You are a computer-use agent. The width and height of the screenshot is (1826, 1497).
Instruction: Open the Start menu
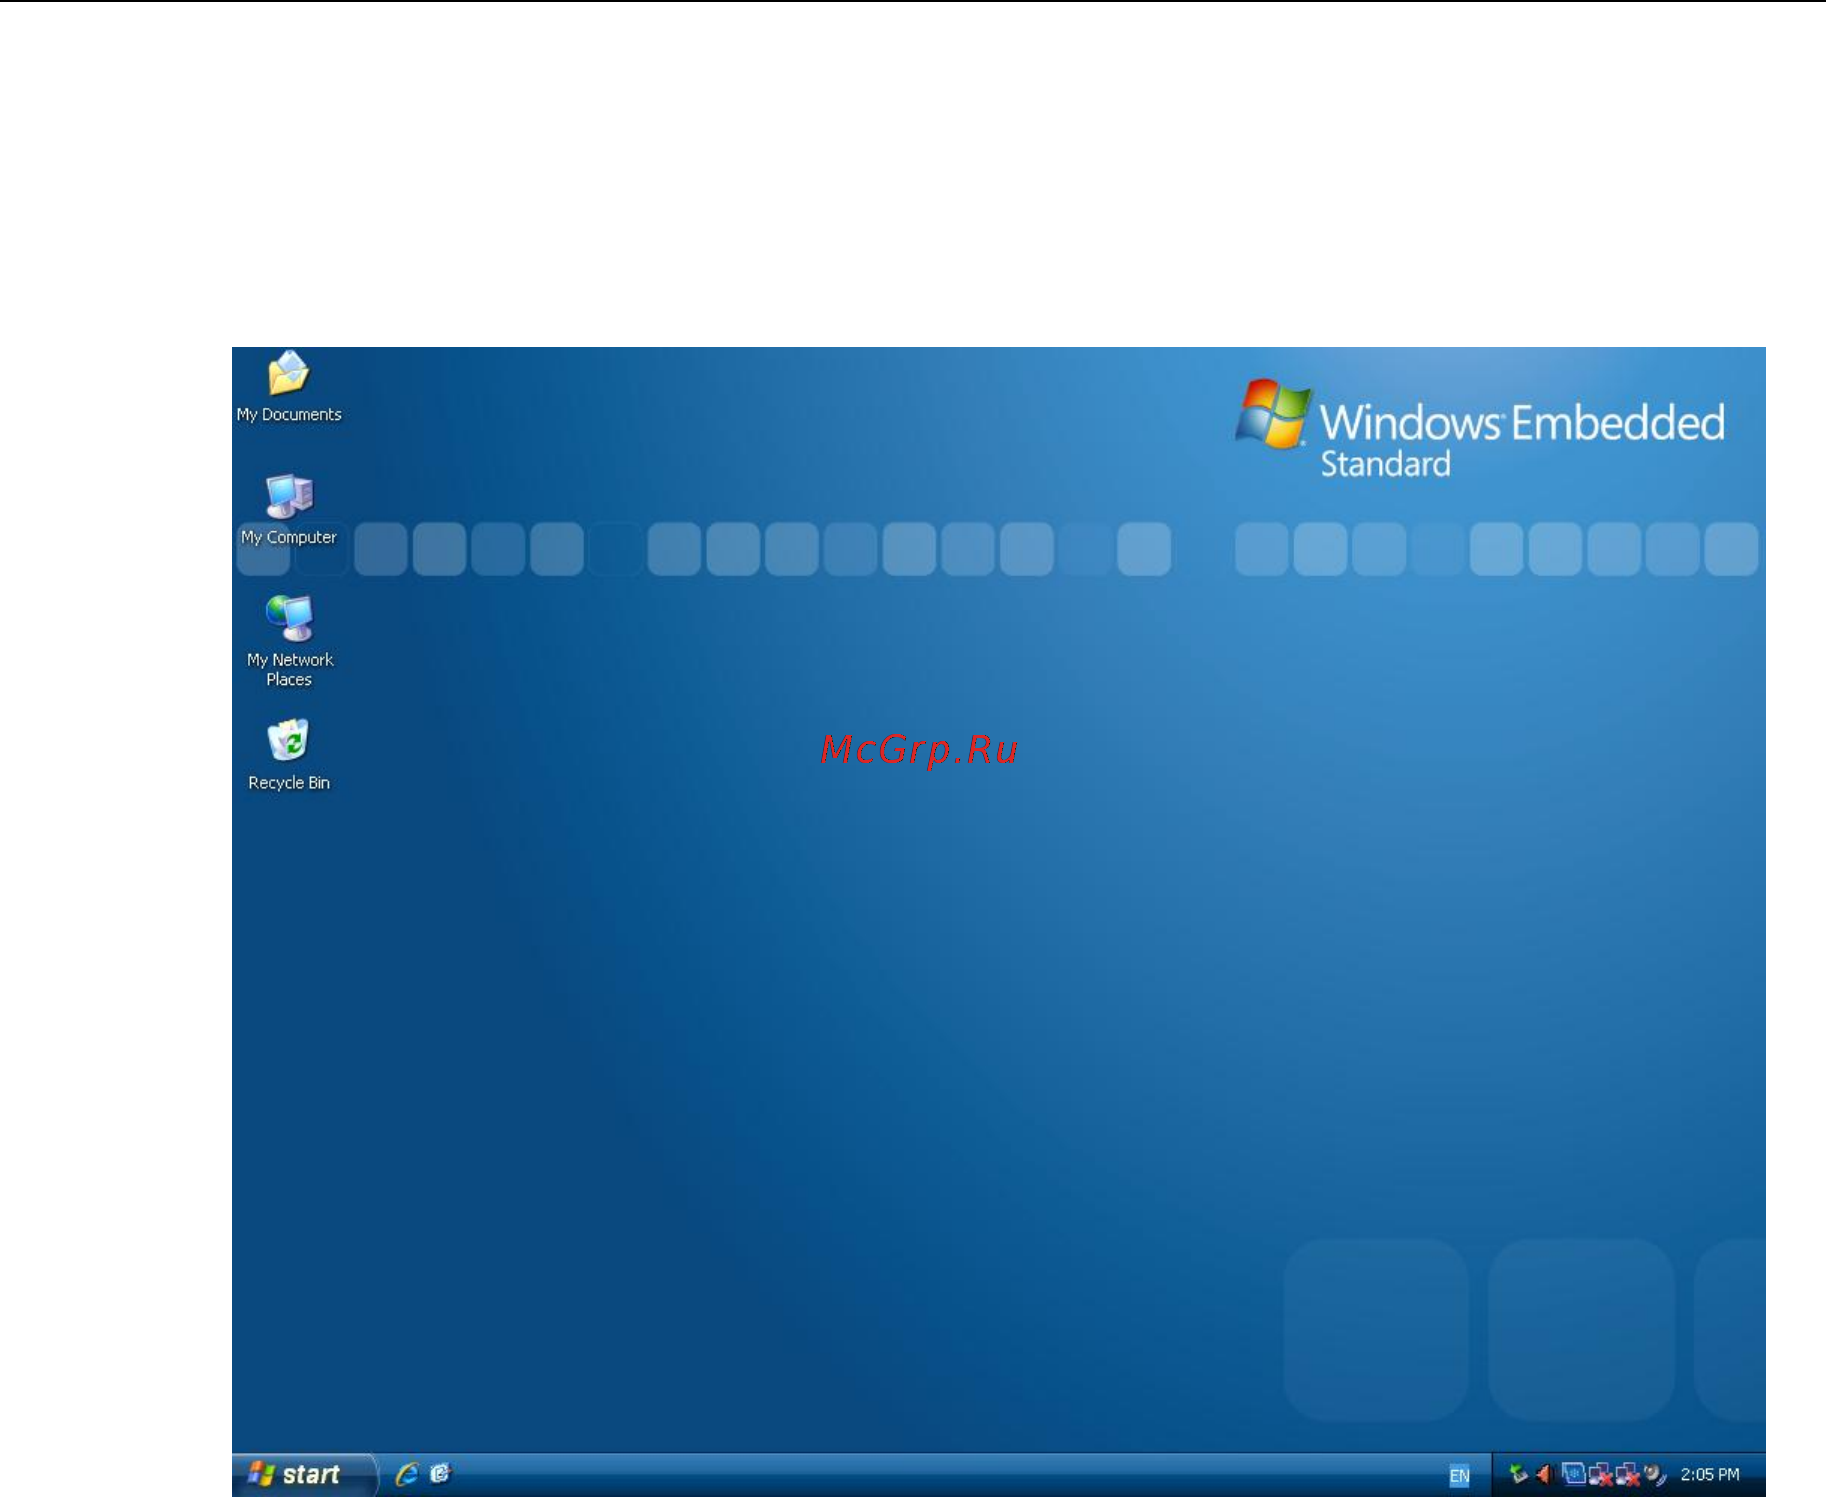pyautogui.click(x=304, y=1474)
